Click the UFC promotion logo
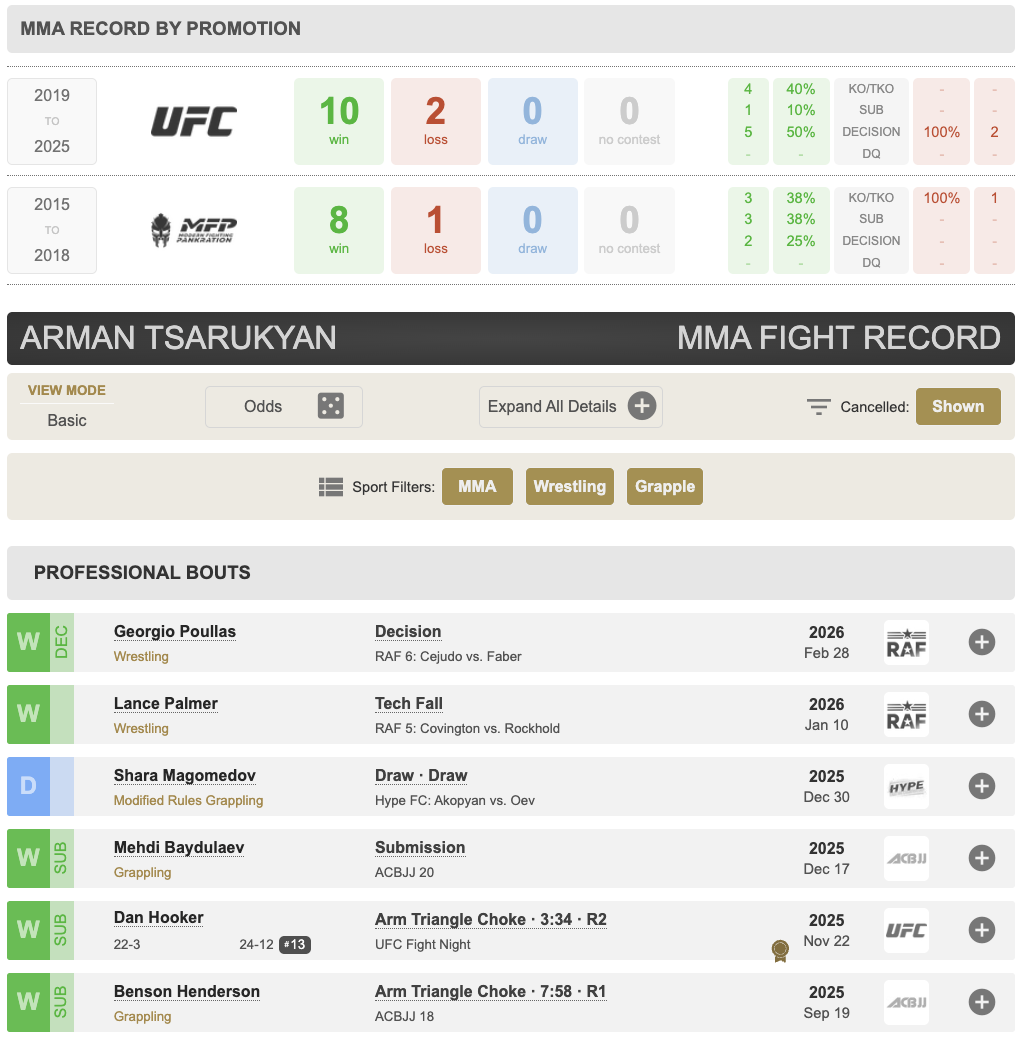This screenshot has height=1038, width=1022. [194, 121]
